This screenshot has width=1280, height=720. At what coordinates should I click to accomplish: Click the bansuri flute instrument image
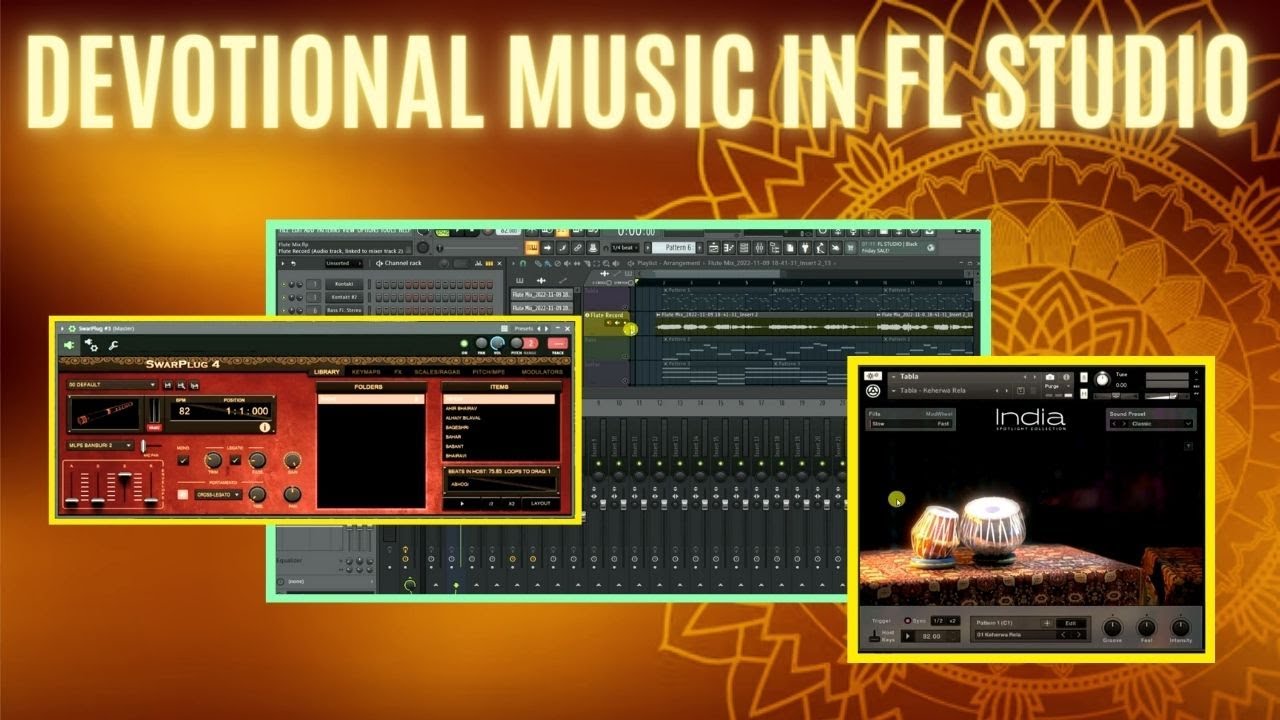tap(105, 411)
